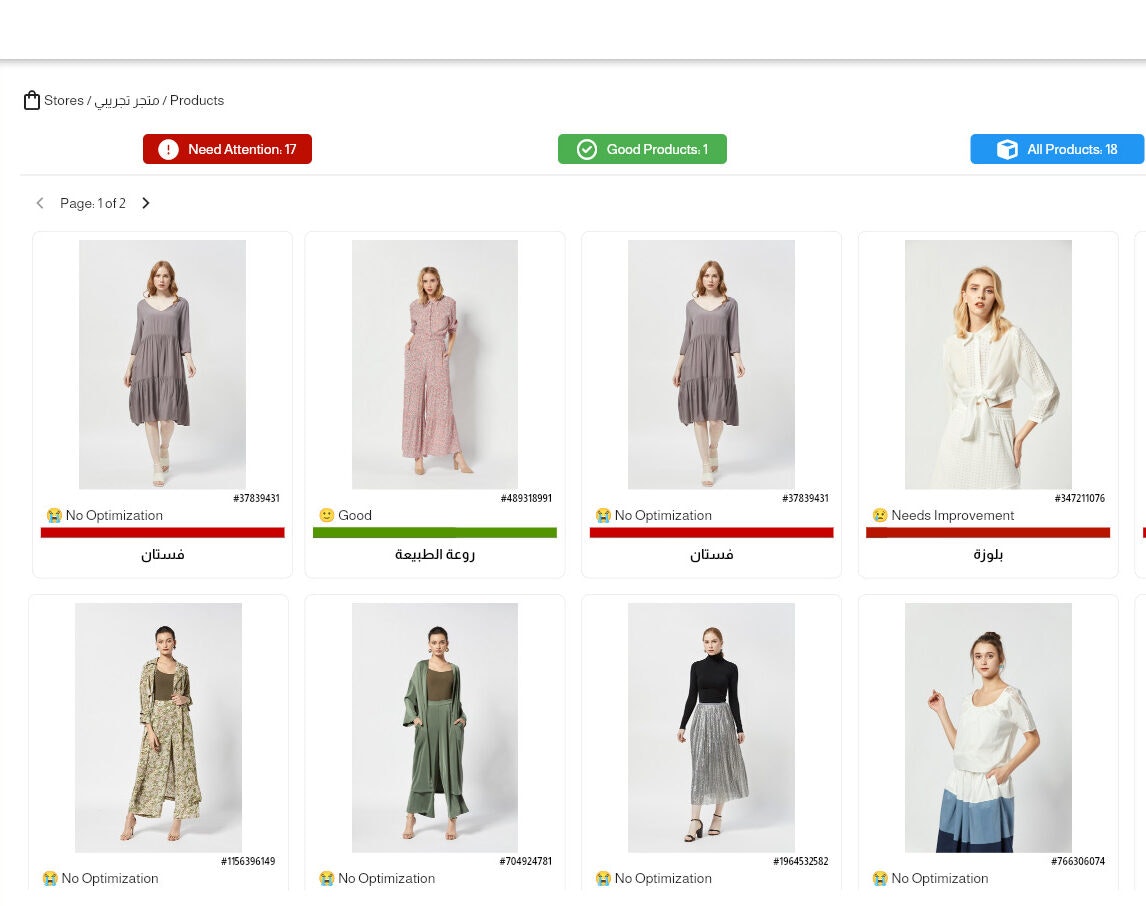The height and width of the screenshot is (906, 1146).
Task: Click the sad emoji beside Needs Improvement
Action: tap(880, 515)
